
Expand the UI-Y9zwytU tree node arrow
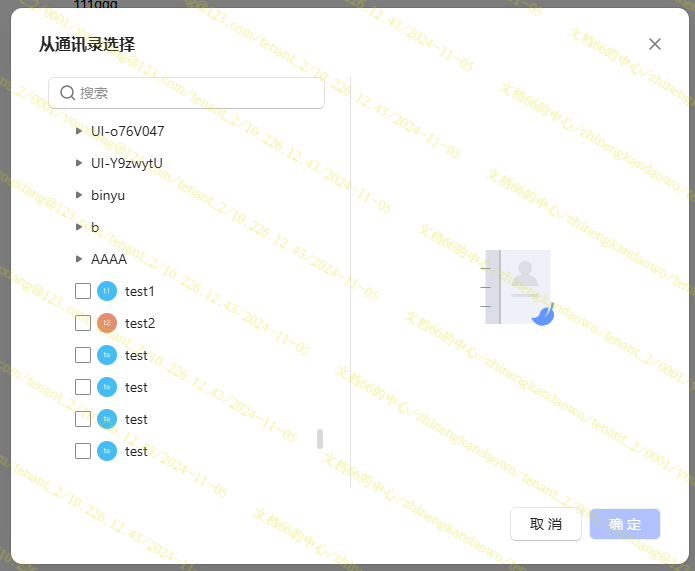(80, 163)
